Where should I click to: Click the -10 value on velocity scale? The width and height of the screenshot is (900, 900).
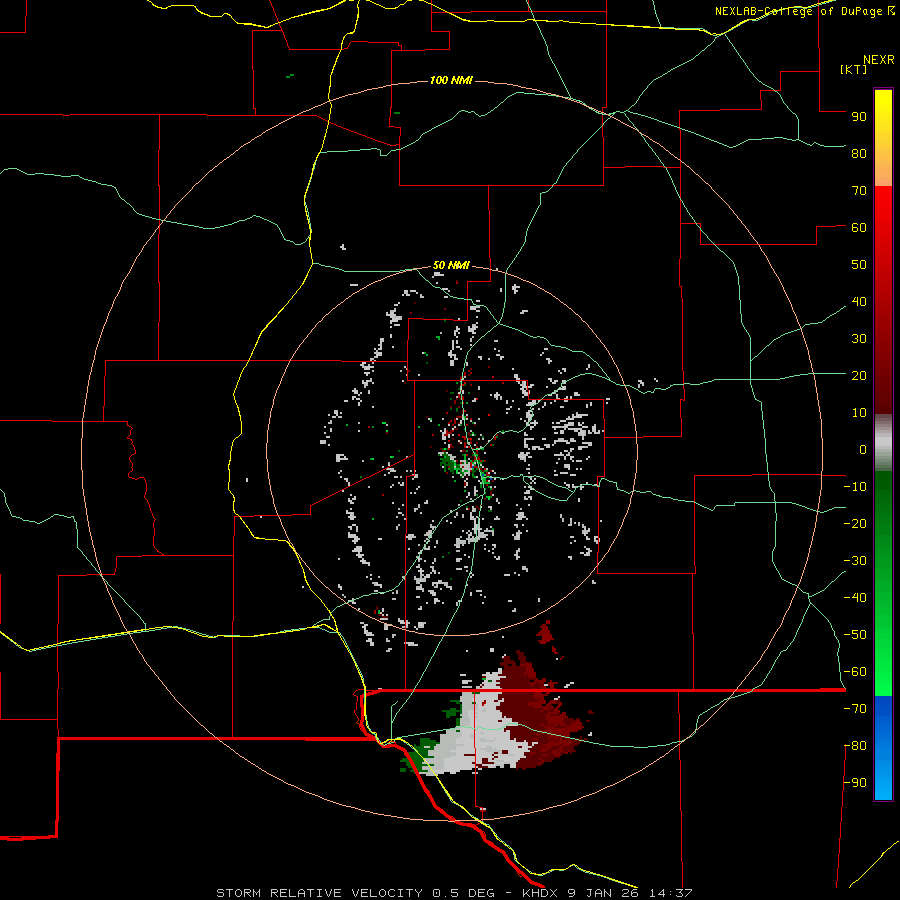click(855, 487)
